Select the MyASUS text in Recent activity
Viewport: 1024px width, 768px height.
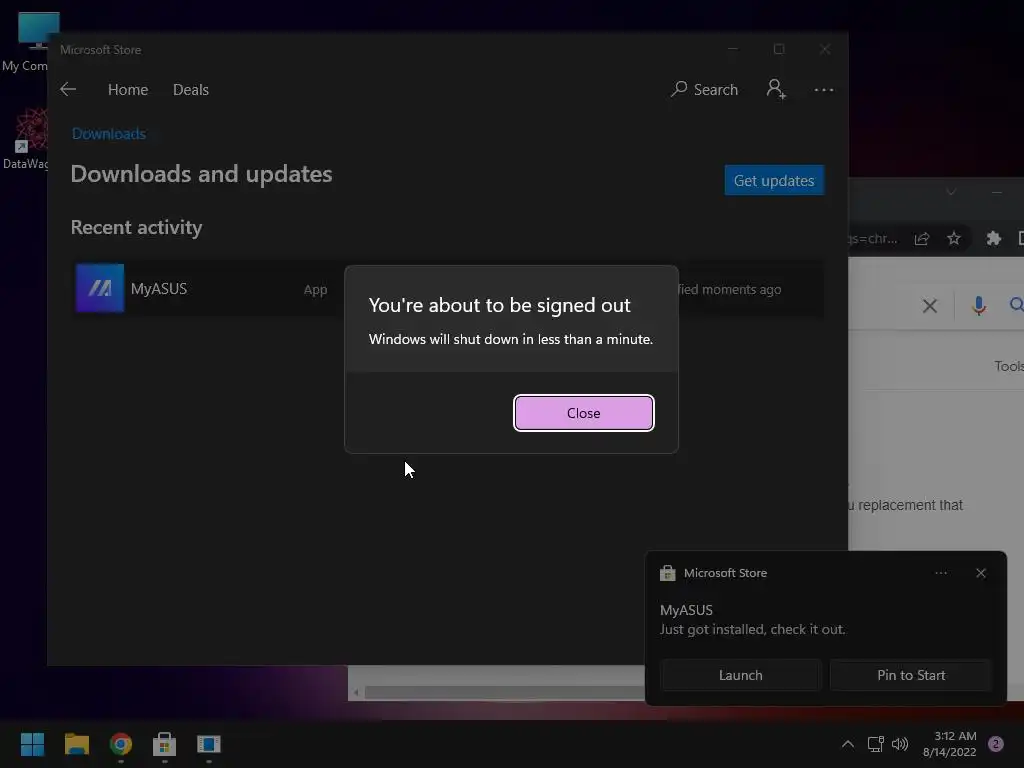159,289
